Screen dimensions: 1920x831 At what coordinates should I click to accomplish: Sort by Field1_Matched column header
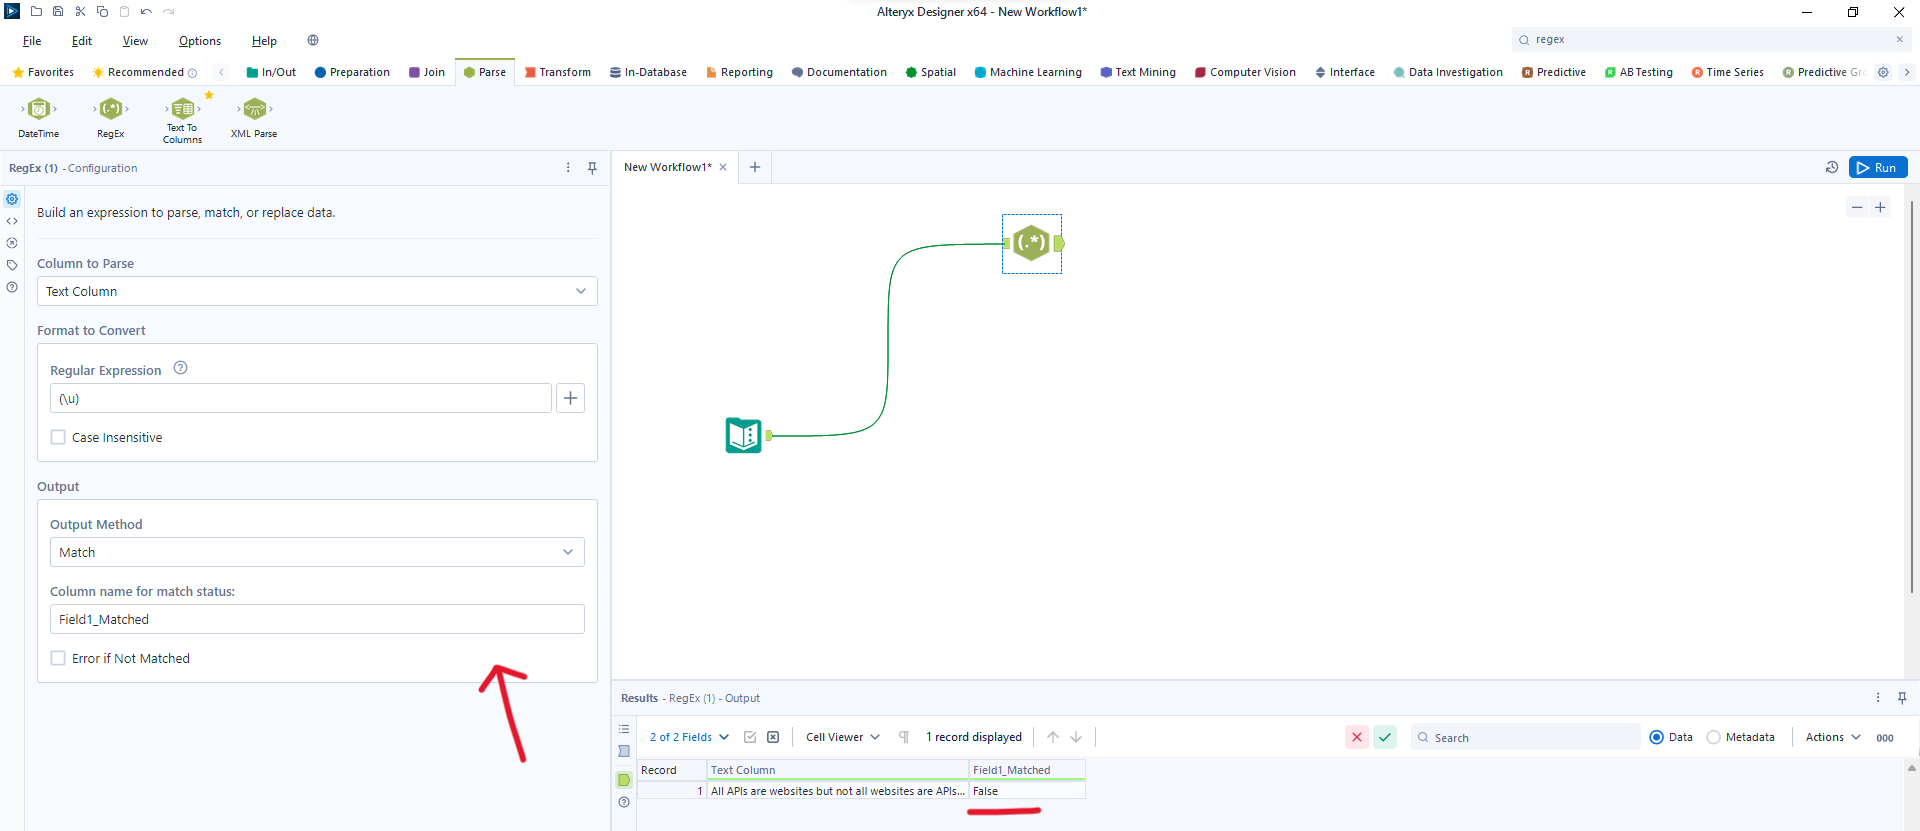1027,770
